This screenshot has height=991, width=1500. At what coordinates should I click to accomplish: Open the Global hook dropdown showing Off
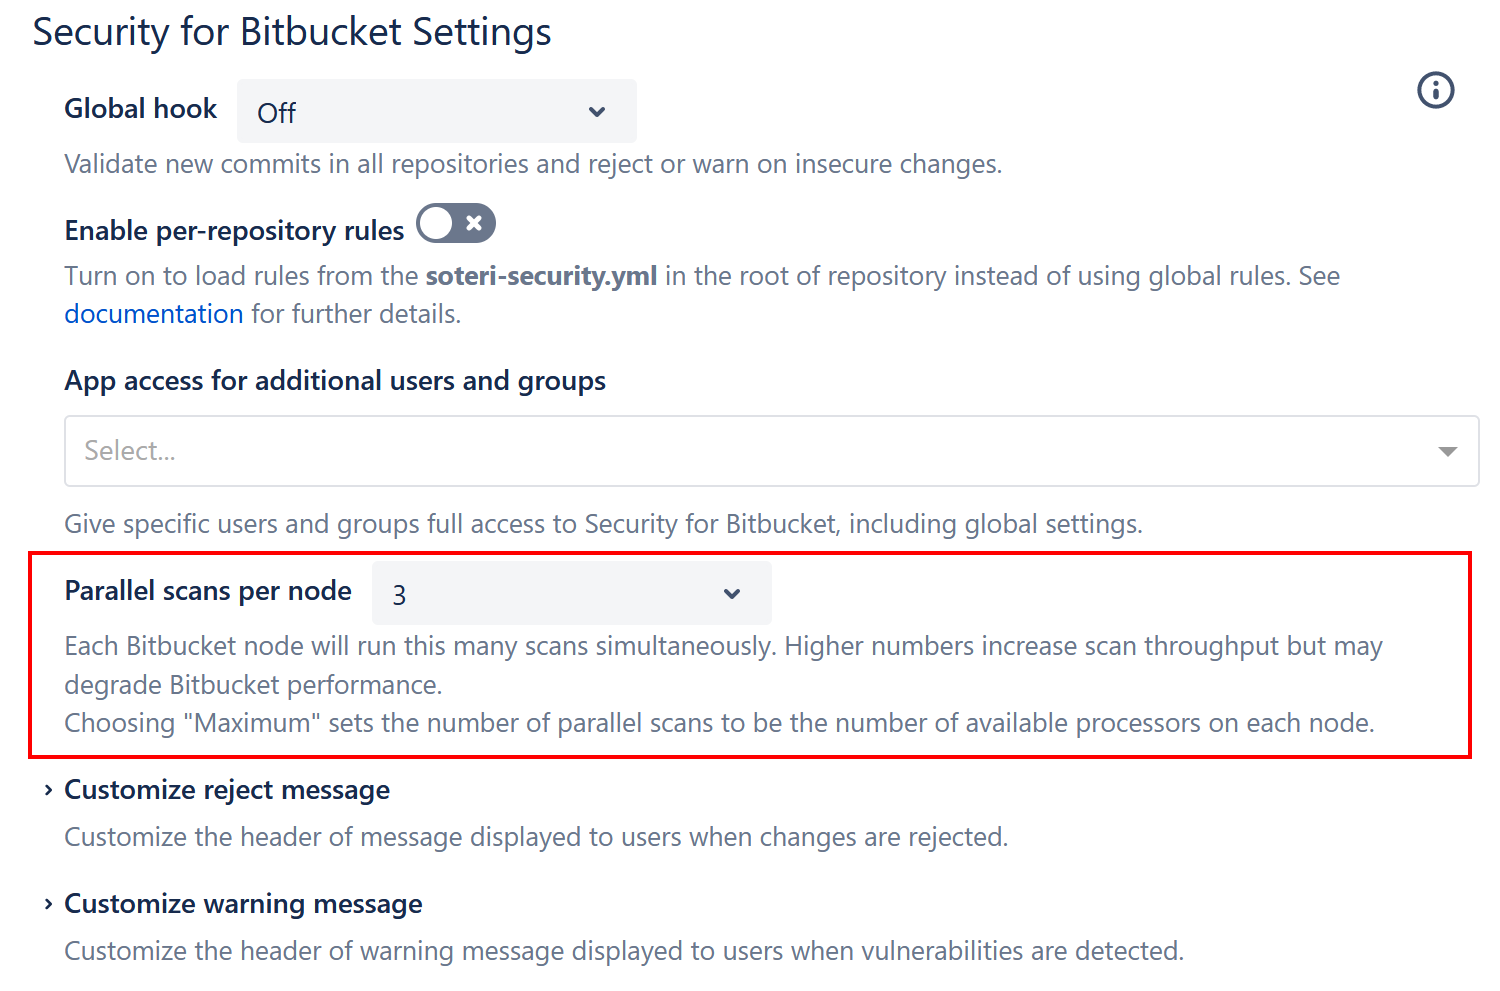[x=436, y=111]
